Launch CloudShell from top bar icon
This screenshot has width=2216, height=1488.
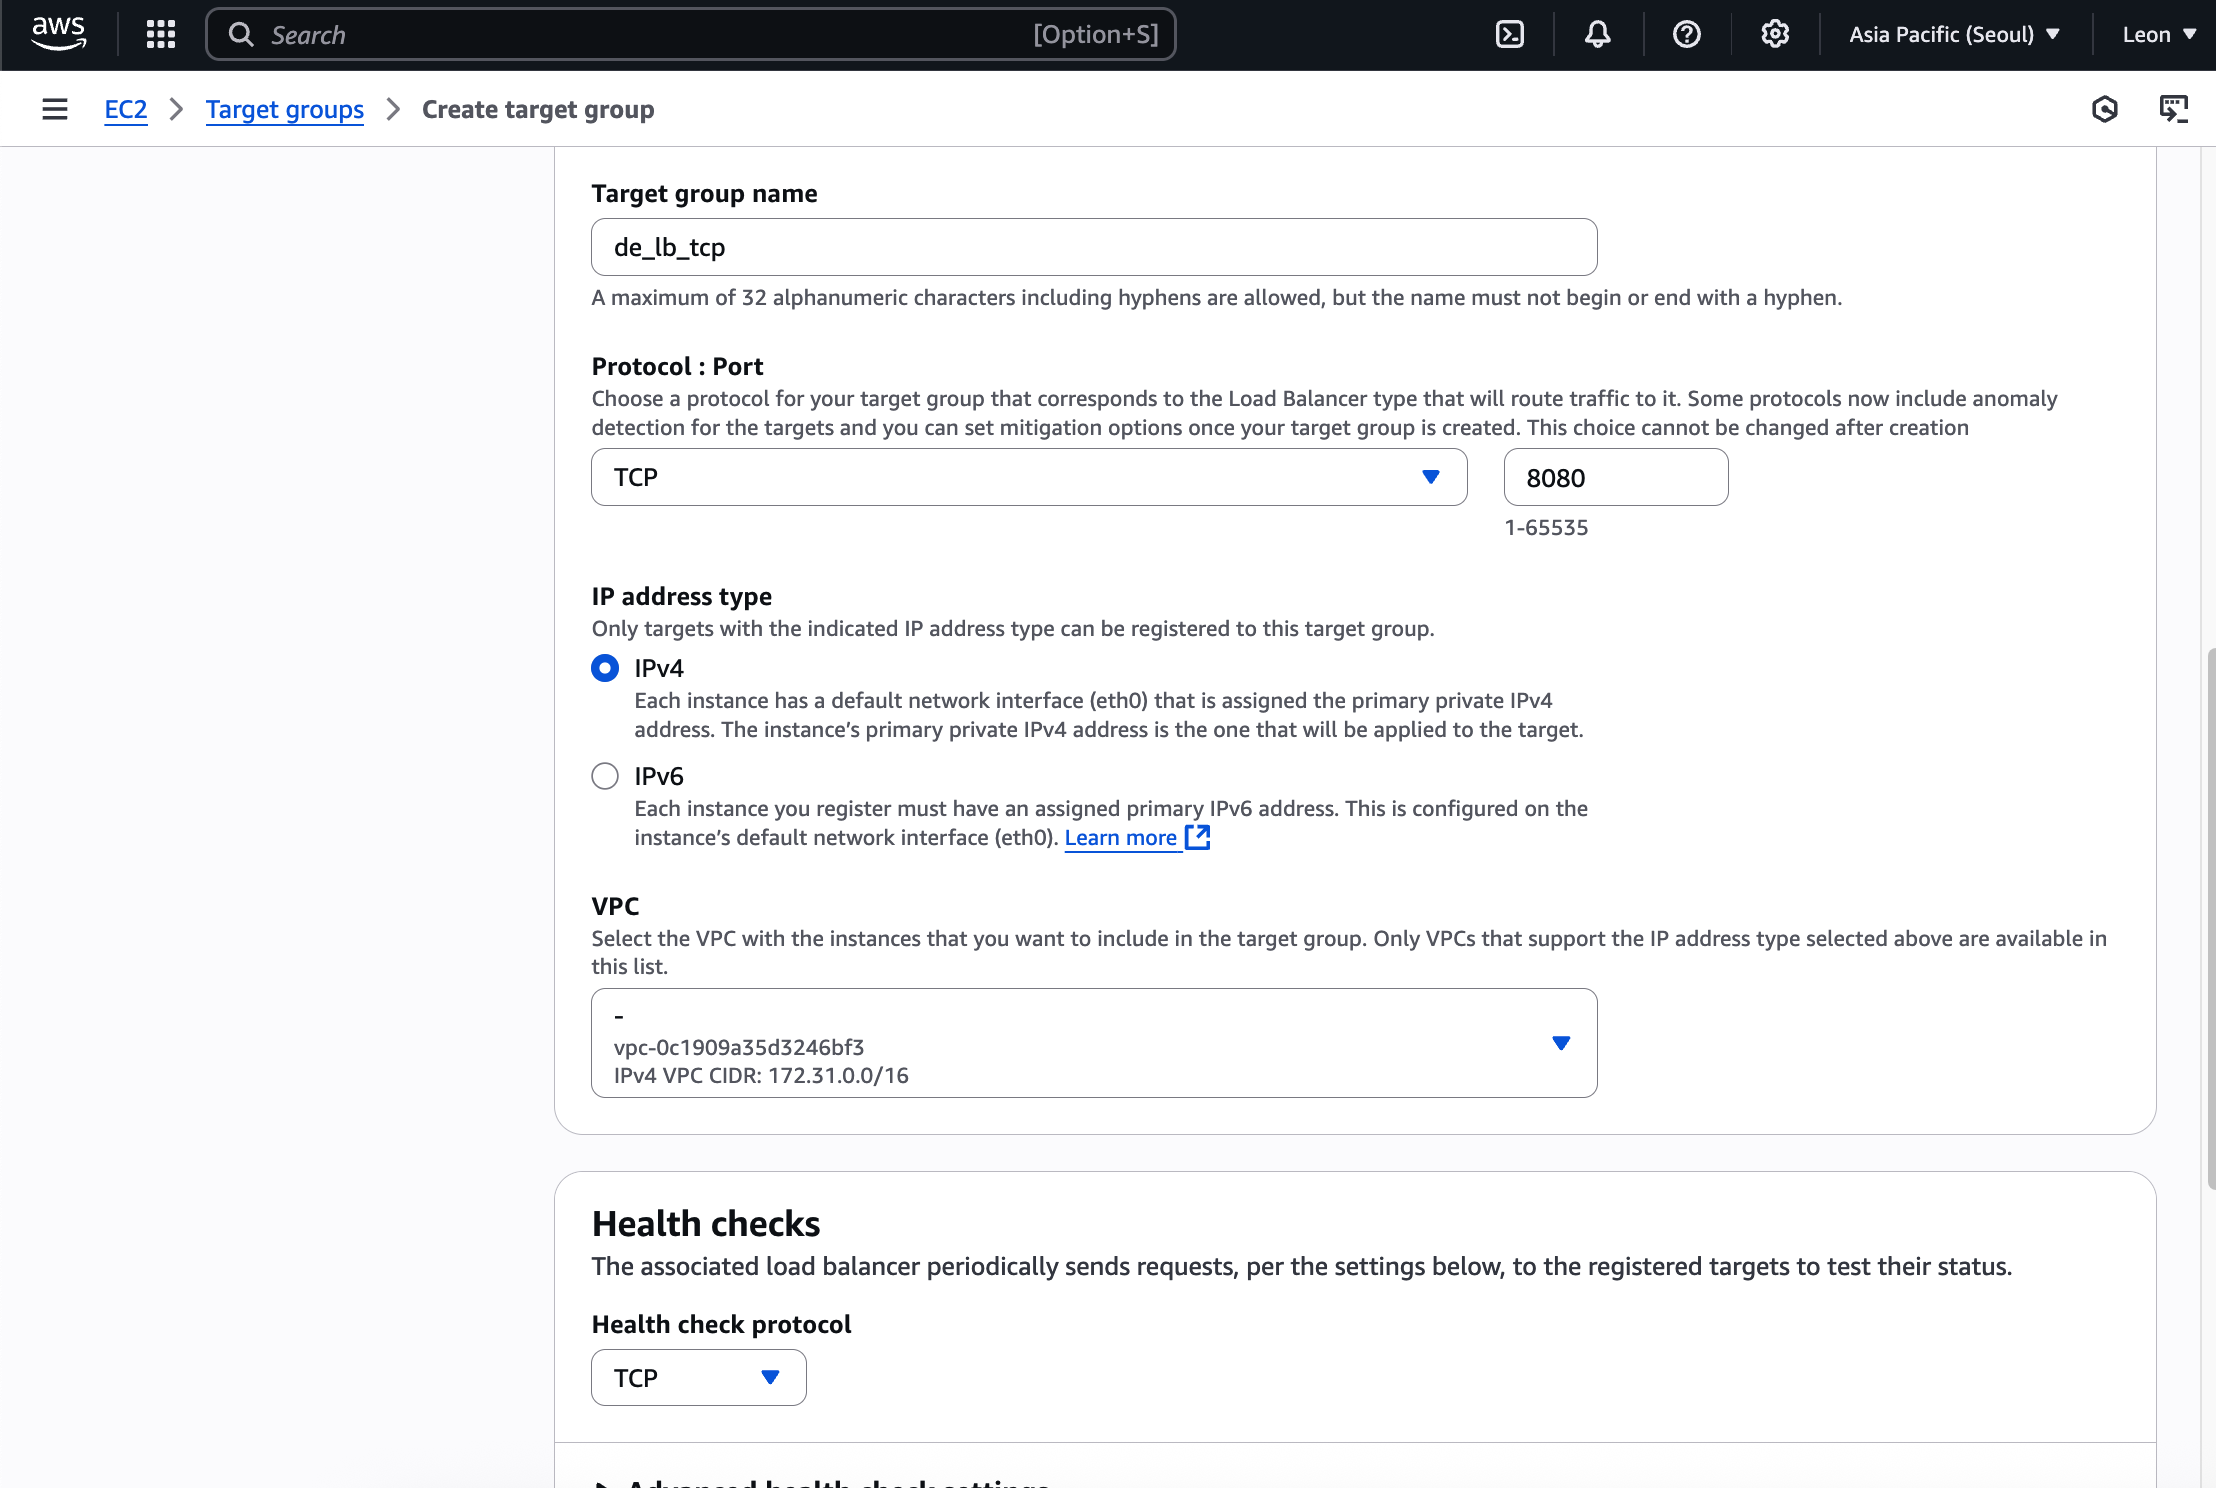(1509, 34)
